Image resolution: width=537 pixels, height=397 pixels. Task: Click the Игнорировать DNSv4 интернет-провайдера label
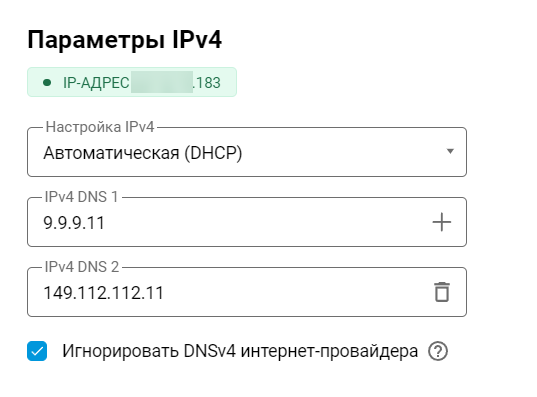pyautogui.click(x=240, y=351)
